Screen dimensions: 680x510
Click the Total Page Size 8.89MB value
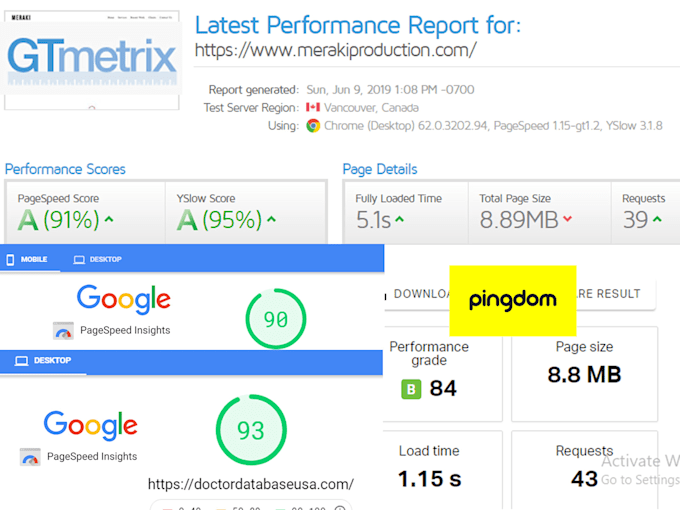click(519, 220)
